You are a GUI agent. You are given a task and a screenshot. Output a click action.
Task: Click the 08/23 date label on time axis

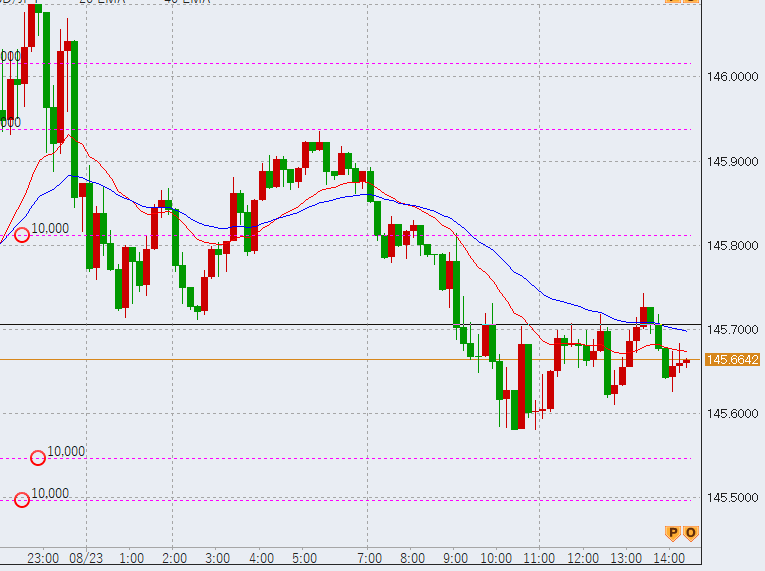87,558
